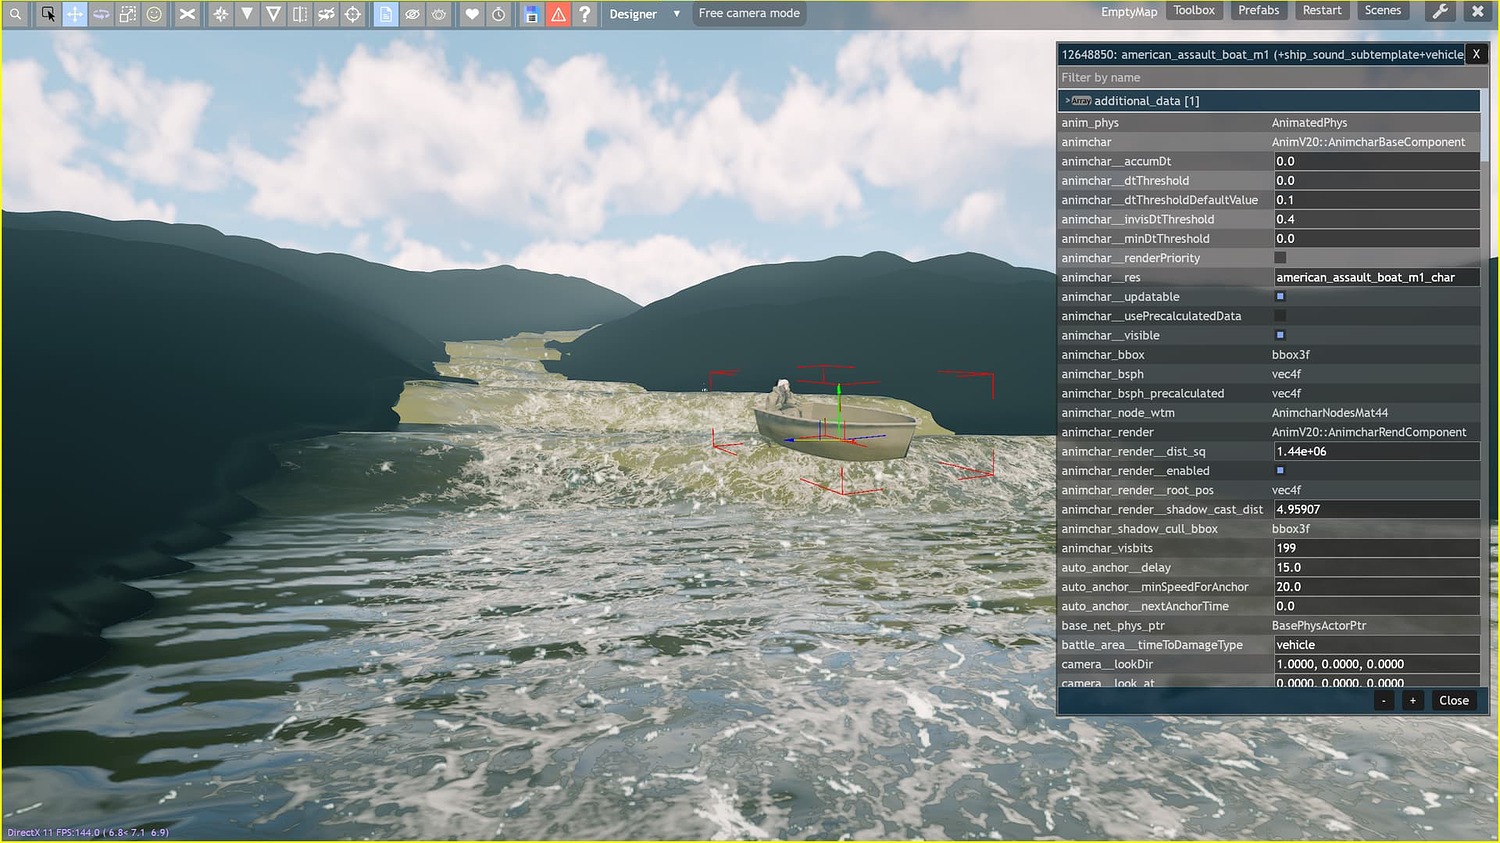Select the Move gizmo tool

(75, 14)
